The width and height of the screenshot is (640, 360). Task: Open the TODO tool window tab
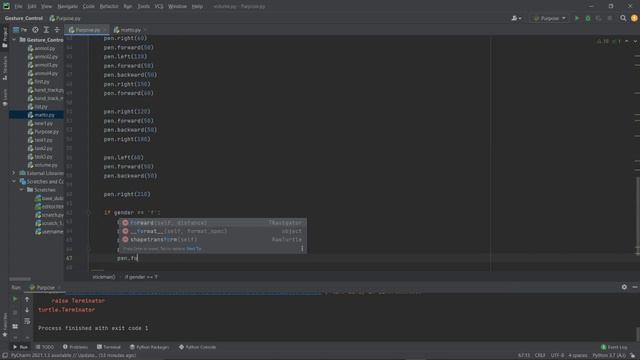[x=44, y=347]
